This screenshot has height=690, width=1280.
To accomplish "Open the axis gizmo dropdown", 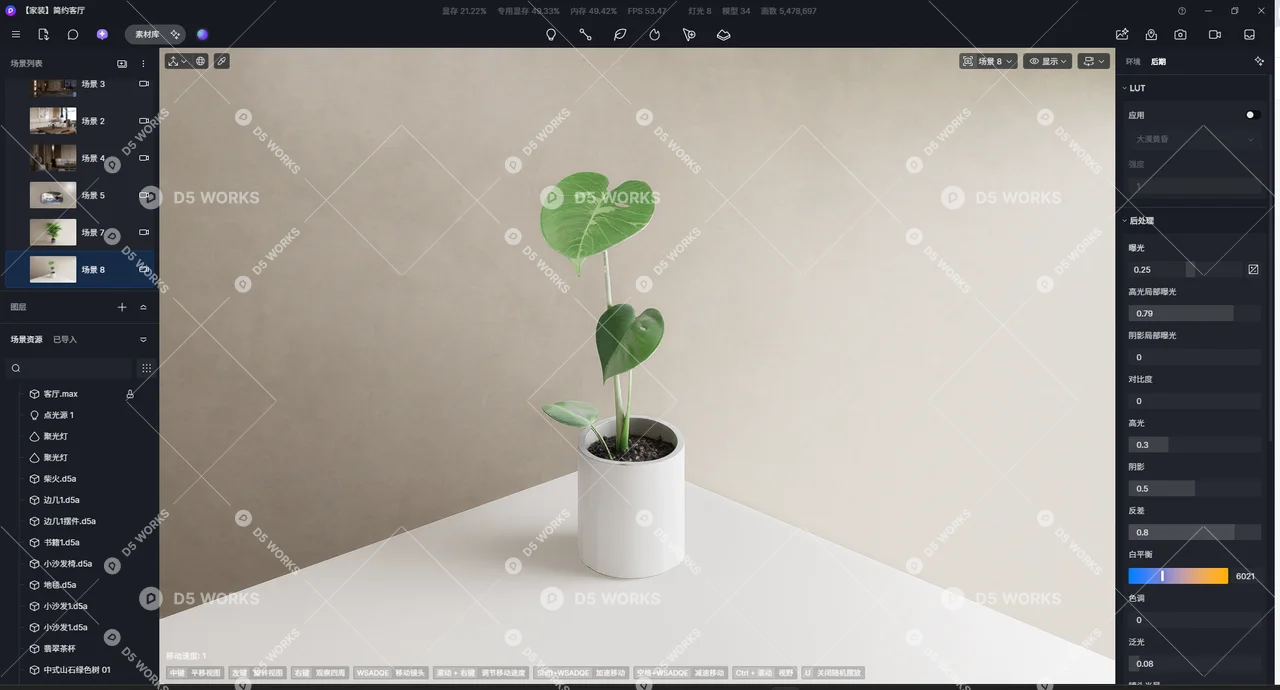I will coord(178,61).
